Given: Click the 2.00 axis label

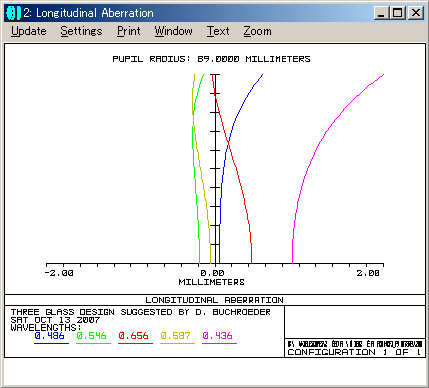Looking at the screenshot, I should (368, 273).
